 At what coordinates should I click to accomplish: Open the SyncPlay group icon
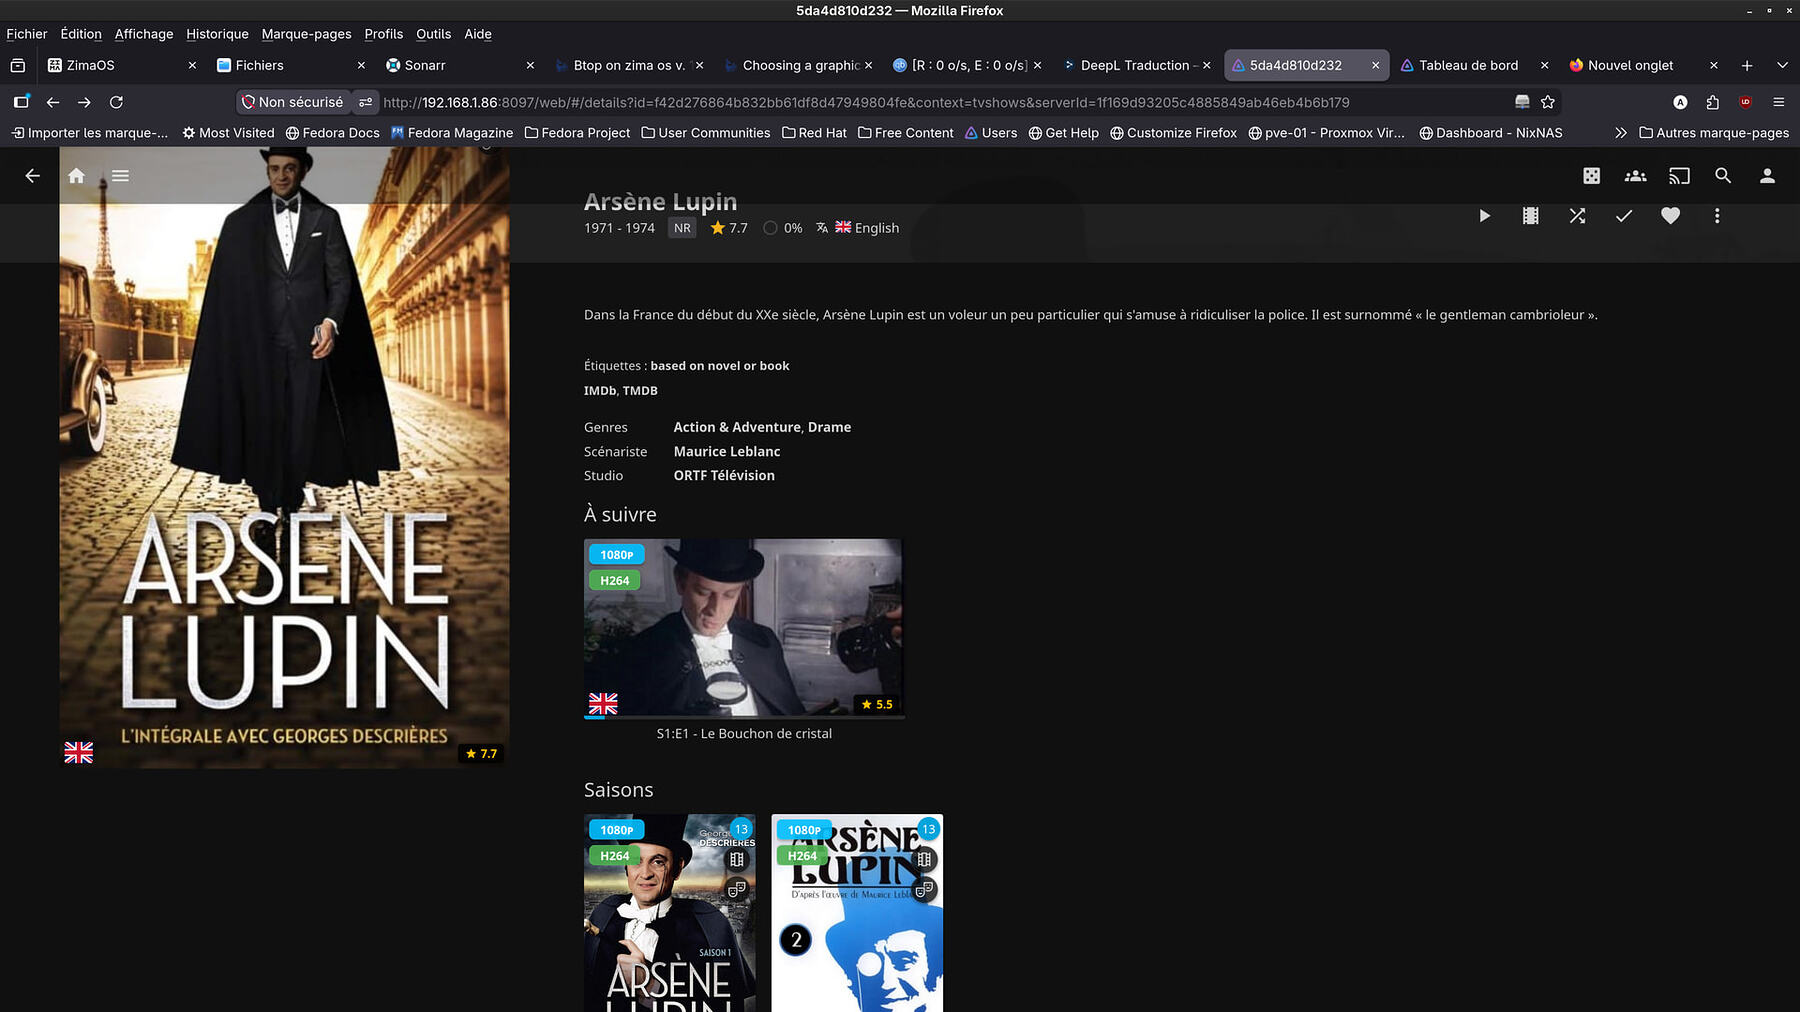(x=1636, y=176)
